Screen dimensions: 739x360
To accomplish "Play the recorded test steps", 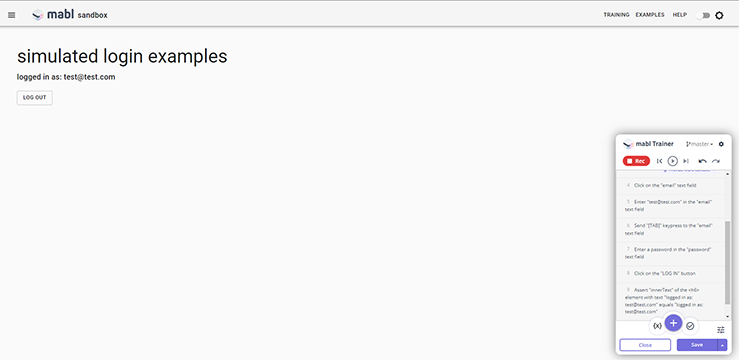I will pos(673,161).
